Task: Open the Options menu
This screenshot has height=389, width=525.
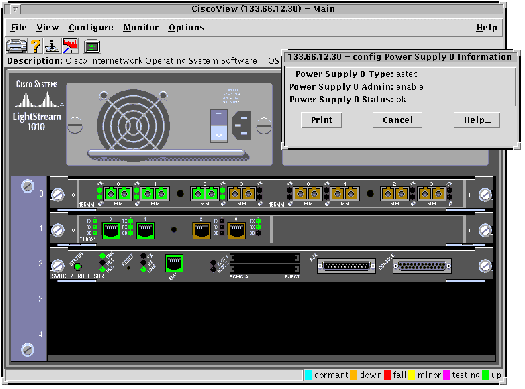Action: click(x=186, y=27)
